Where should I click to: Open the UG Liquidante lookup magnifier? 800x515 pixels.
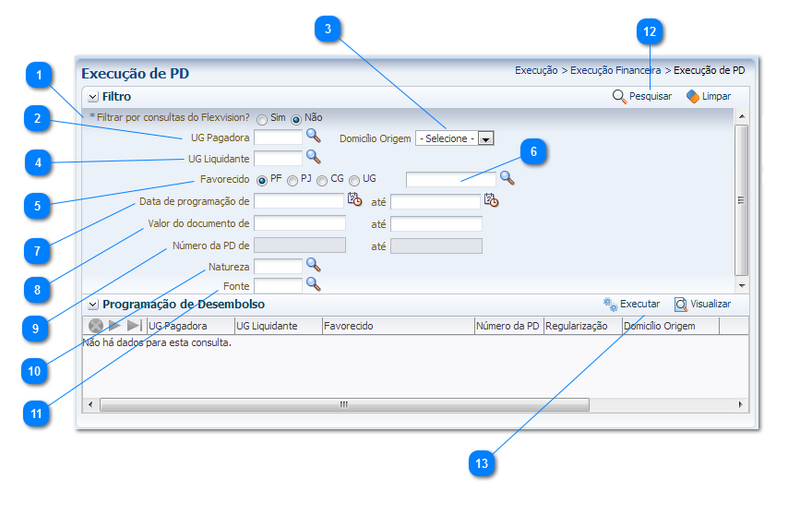point(313,157)
